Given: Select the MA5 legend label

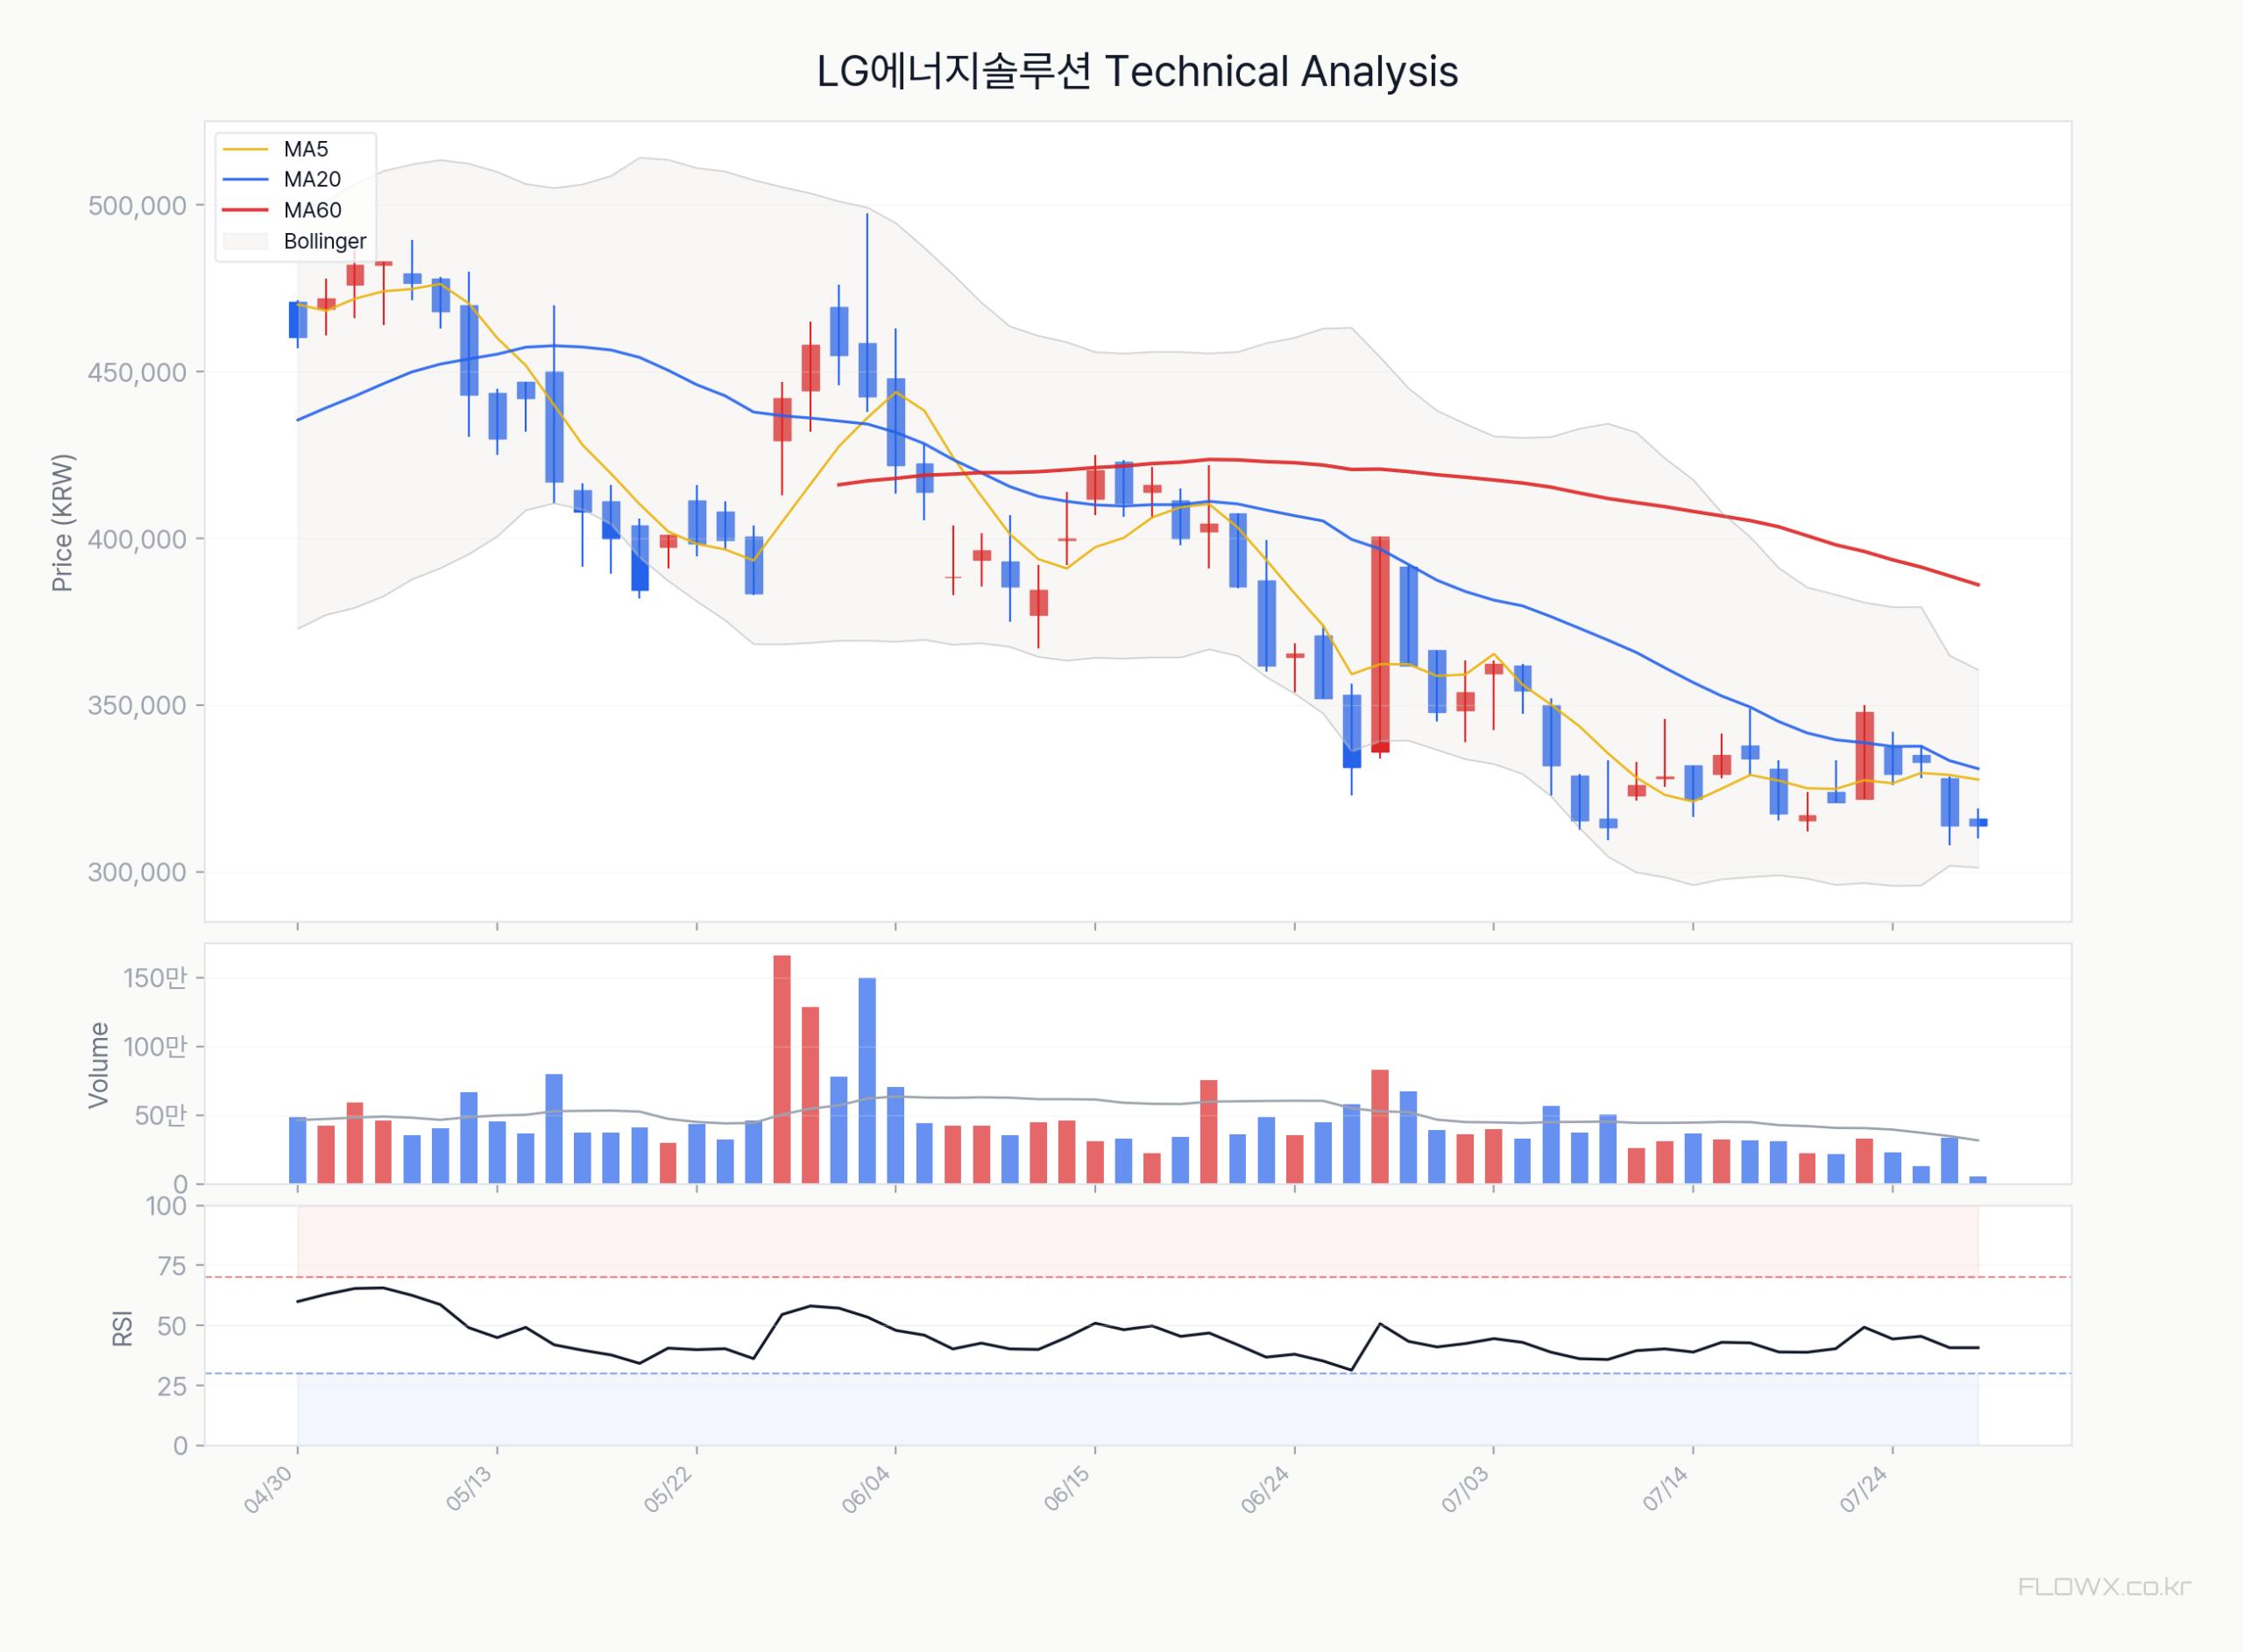Looking at the screenshot, I should 306,149.
